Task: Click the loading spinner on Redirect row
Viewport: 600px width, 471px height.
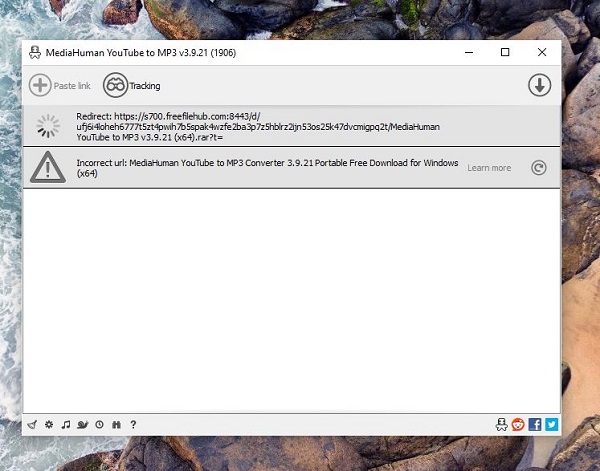Action: tap(48, 126)
